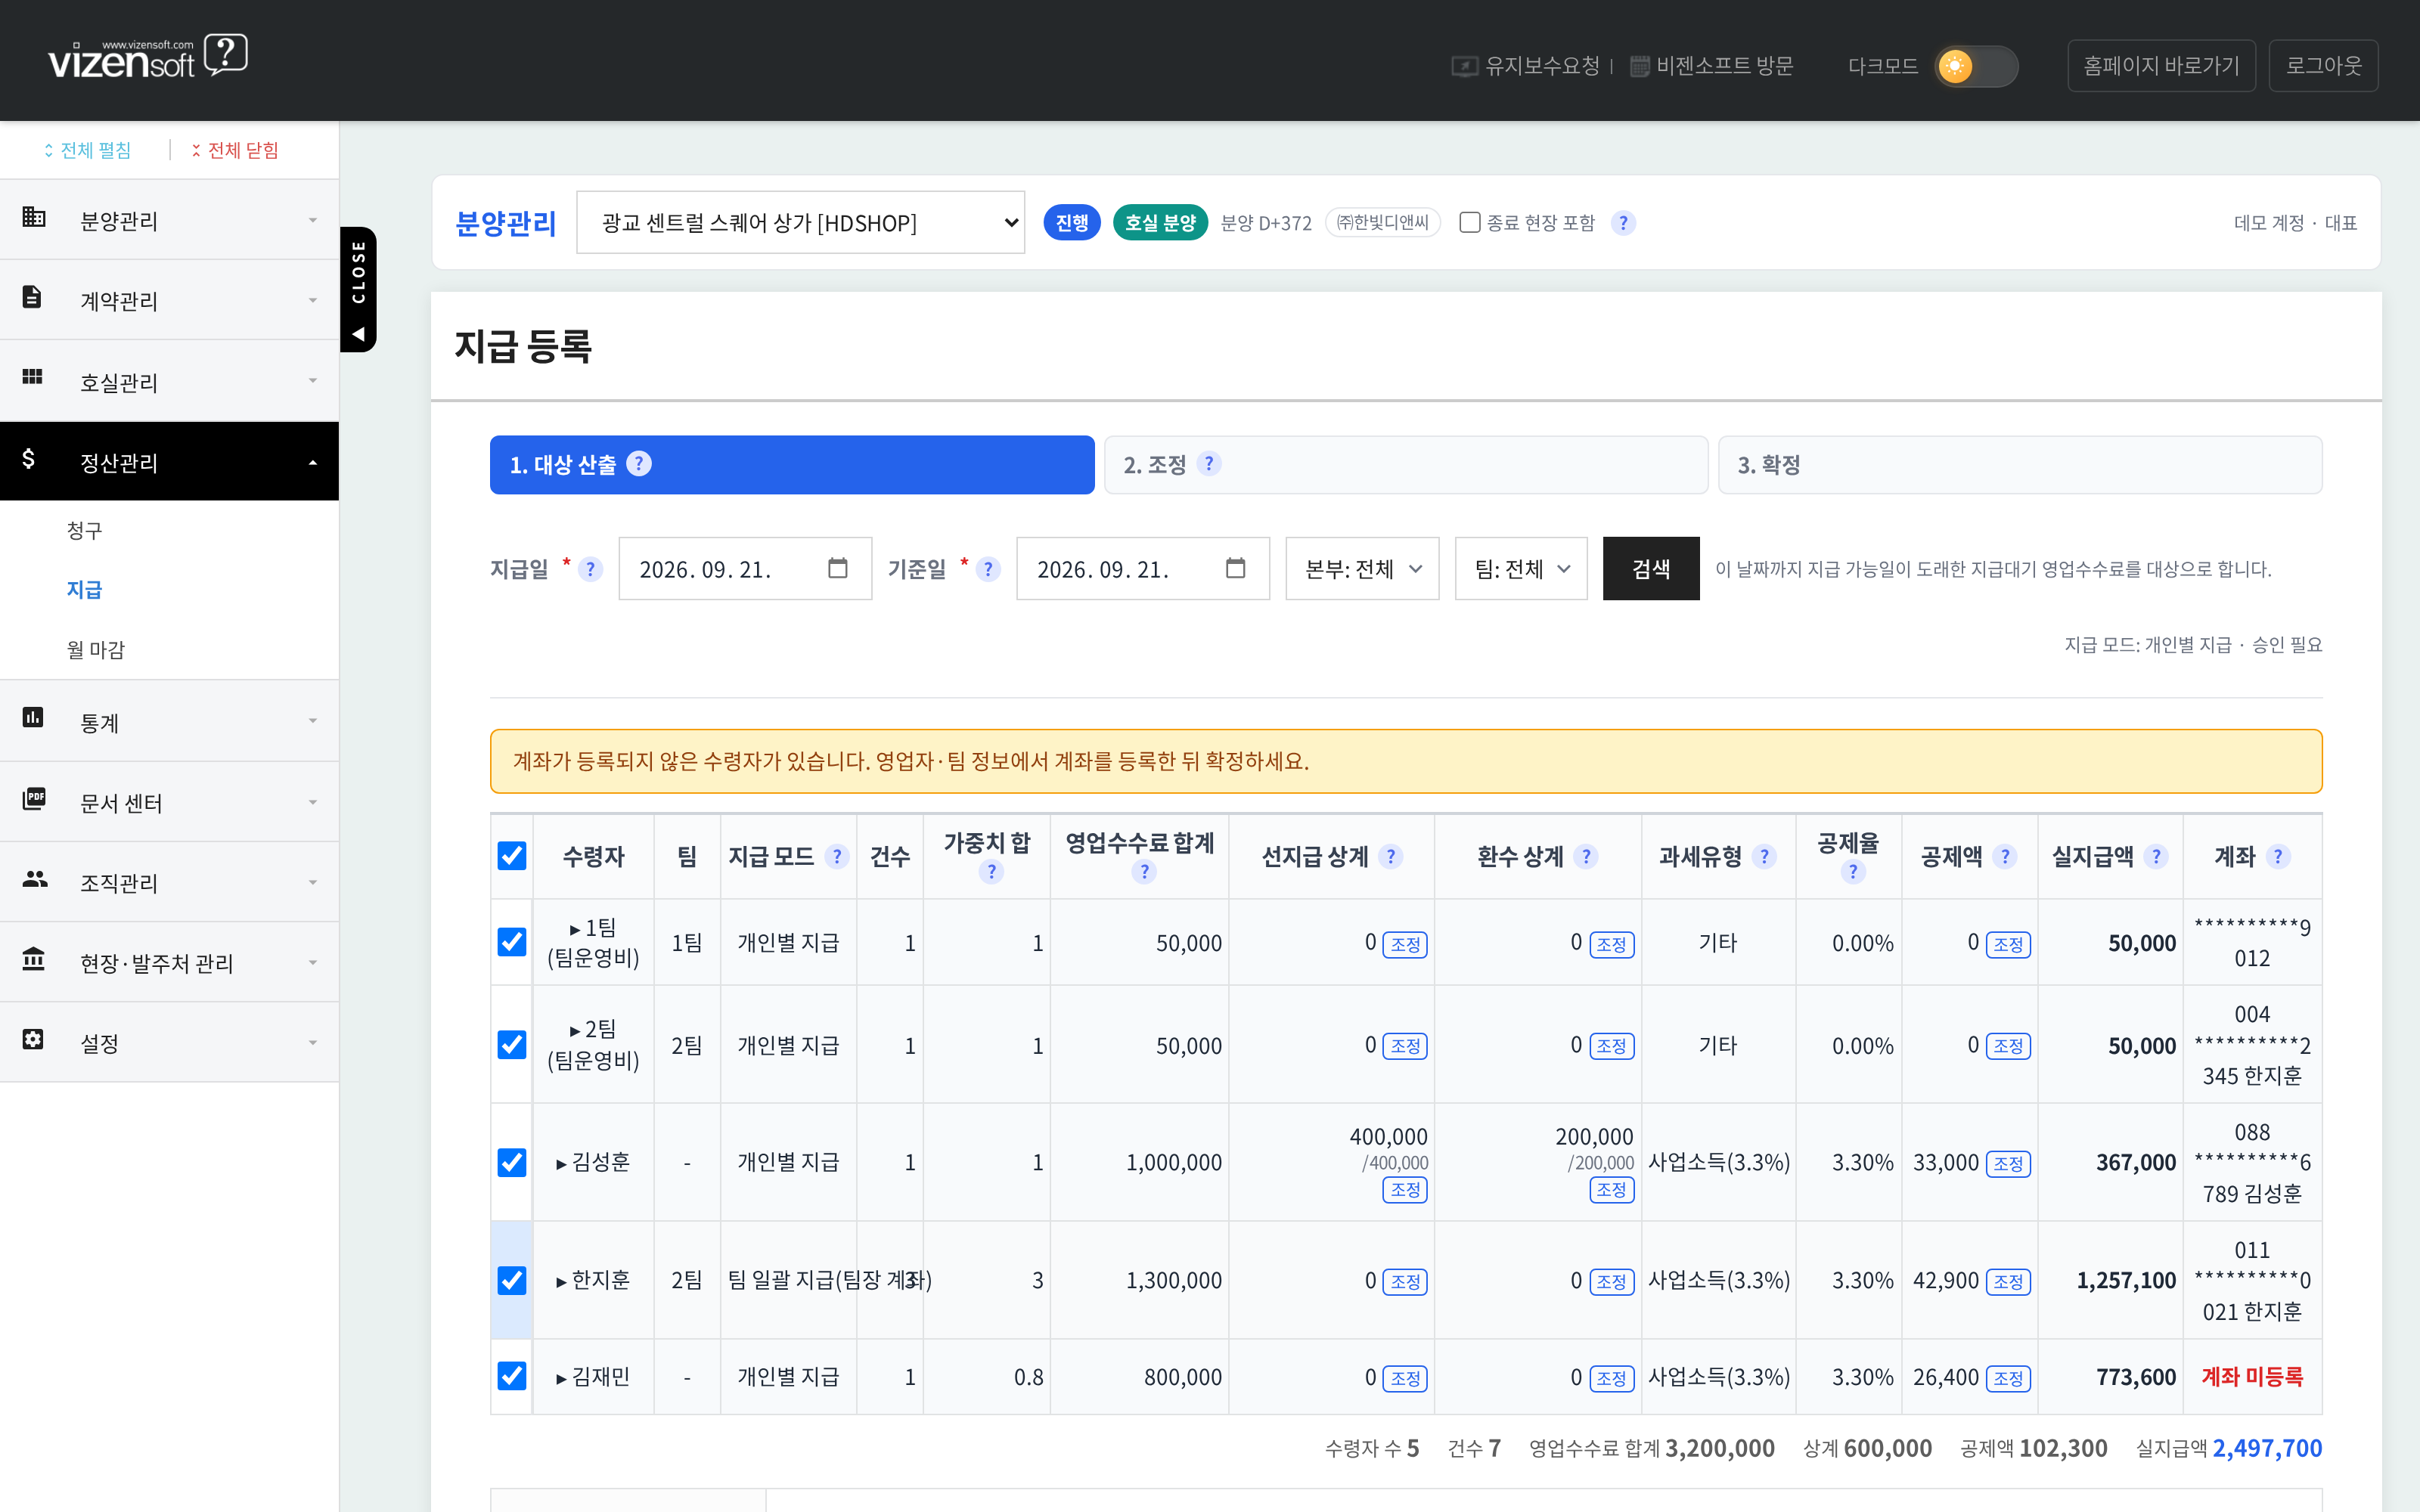The width and height of the screenshot is (2420, 1512).
Task: Open the 청구 submenu item
Action: (x=85, y=530)
